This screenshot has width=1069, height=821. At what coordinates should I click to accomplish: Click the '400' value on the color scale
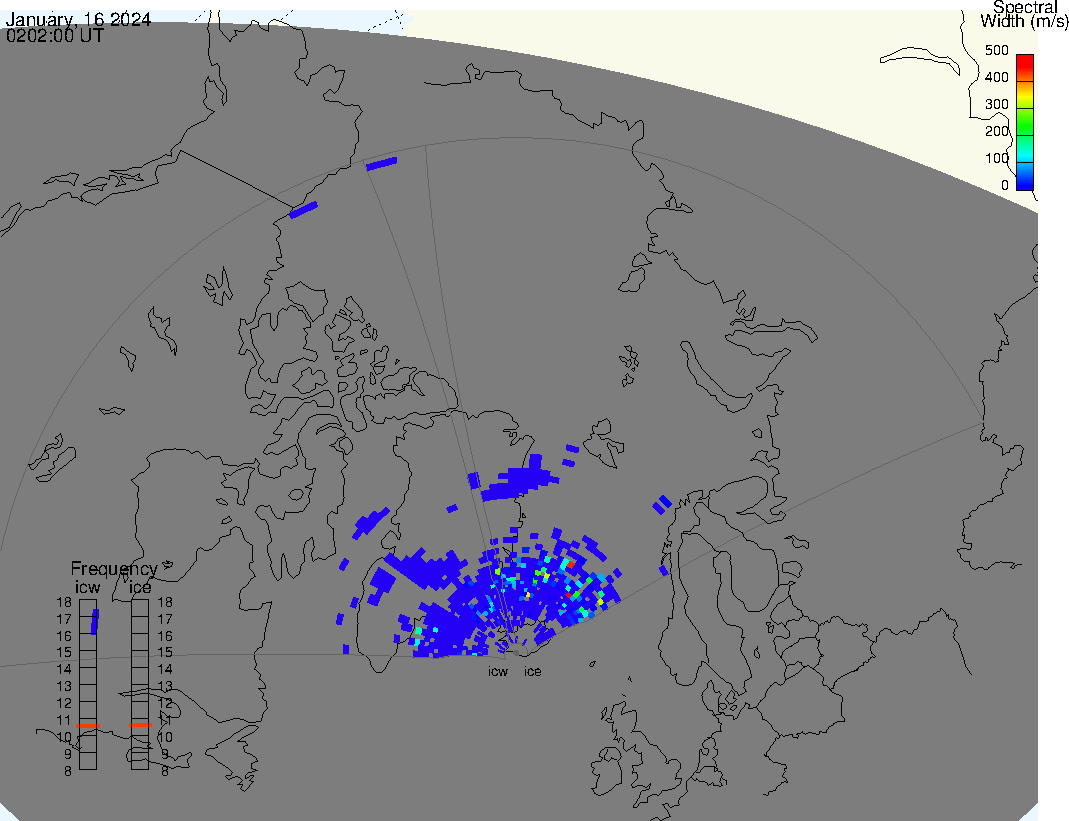[x=997, y=78]
